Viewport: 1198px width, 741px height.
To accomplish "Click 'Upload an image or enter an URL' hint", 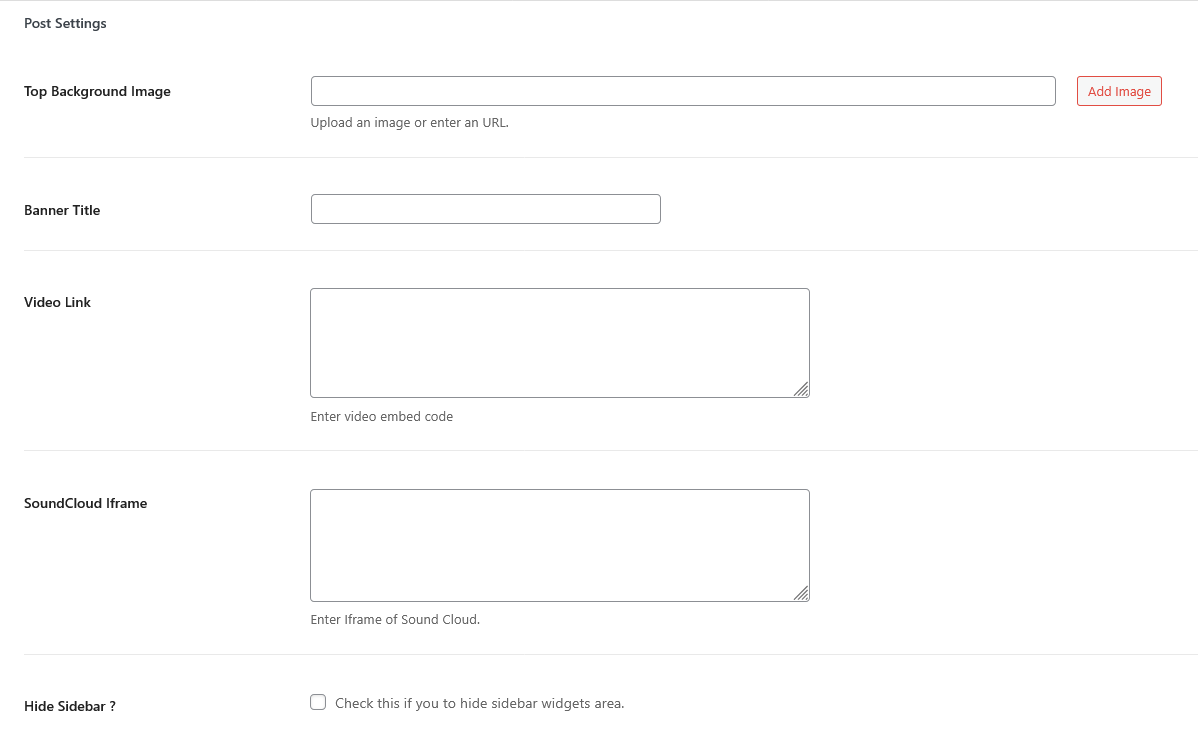I will pyautogui.click(x=409, y=123).
